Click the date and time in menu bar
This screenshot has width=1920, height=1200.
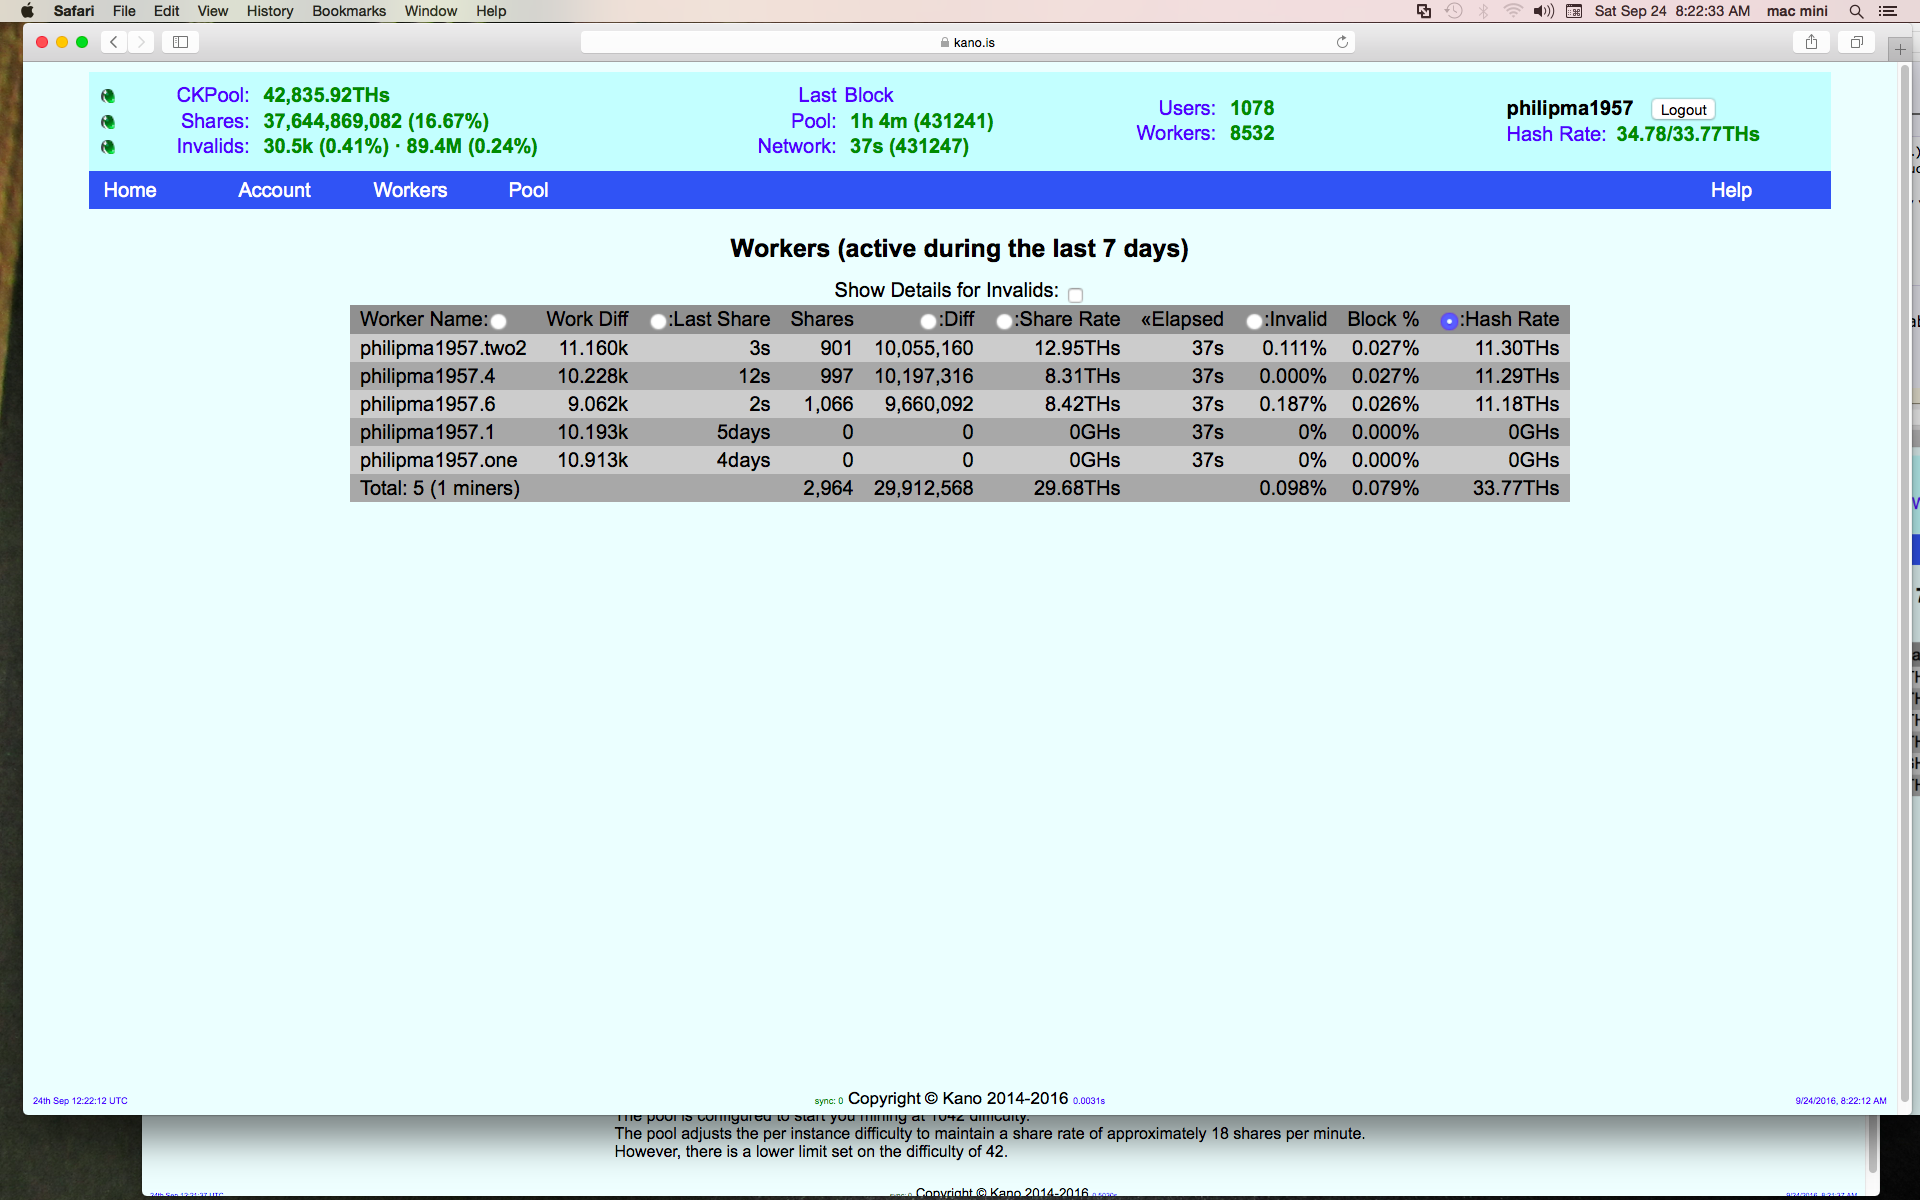click(x=1672, y=11)
